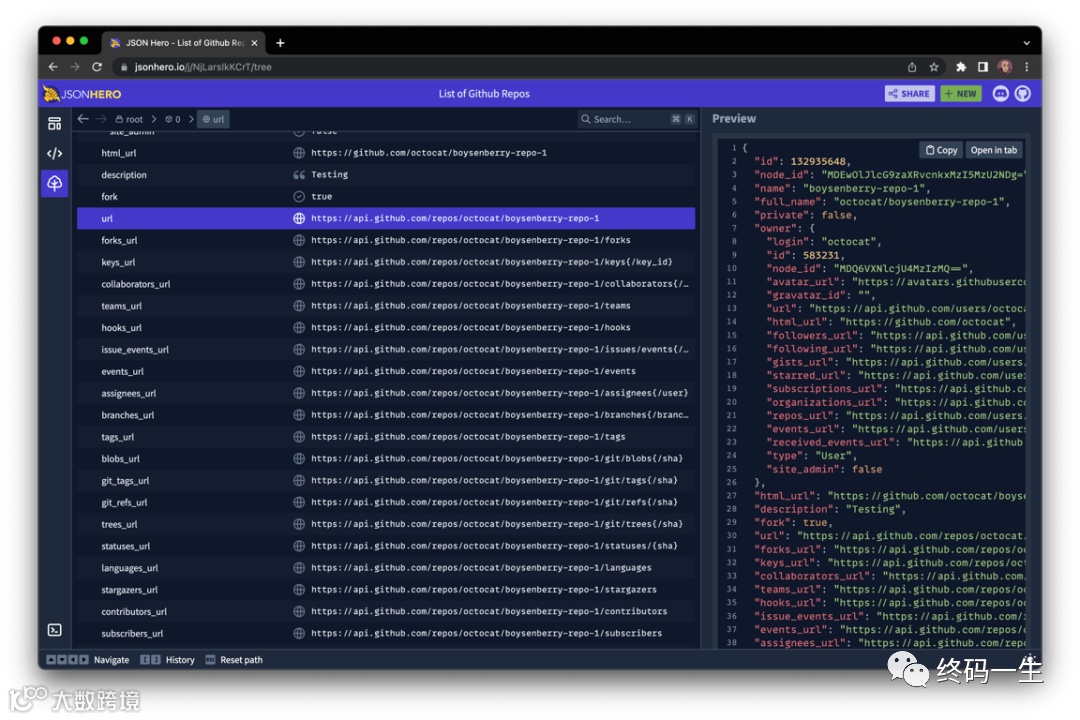Select the description row
Viewport: 1080px width, 720px height.
386,175
